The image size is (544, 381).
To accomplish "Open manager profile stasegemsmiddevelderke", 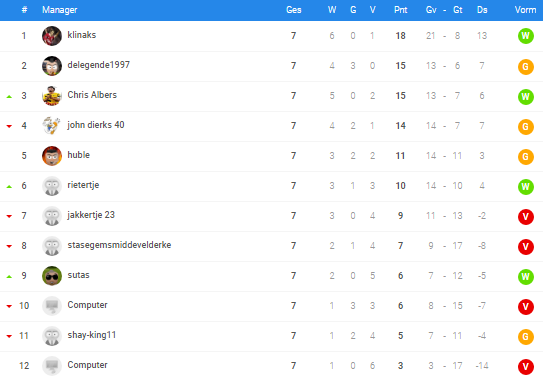I will pos(119,245).
